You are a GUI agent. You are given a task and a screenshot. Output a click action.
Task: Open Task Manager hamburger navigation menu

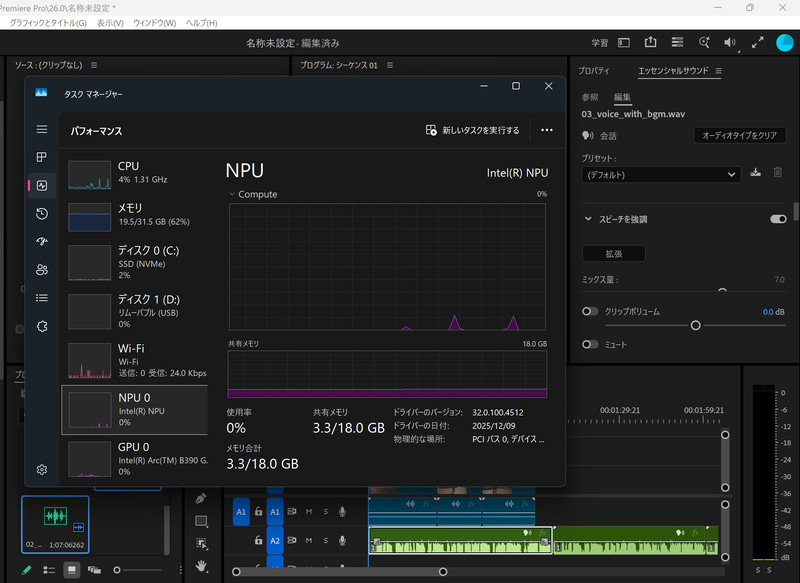42,129
